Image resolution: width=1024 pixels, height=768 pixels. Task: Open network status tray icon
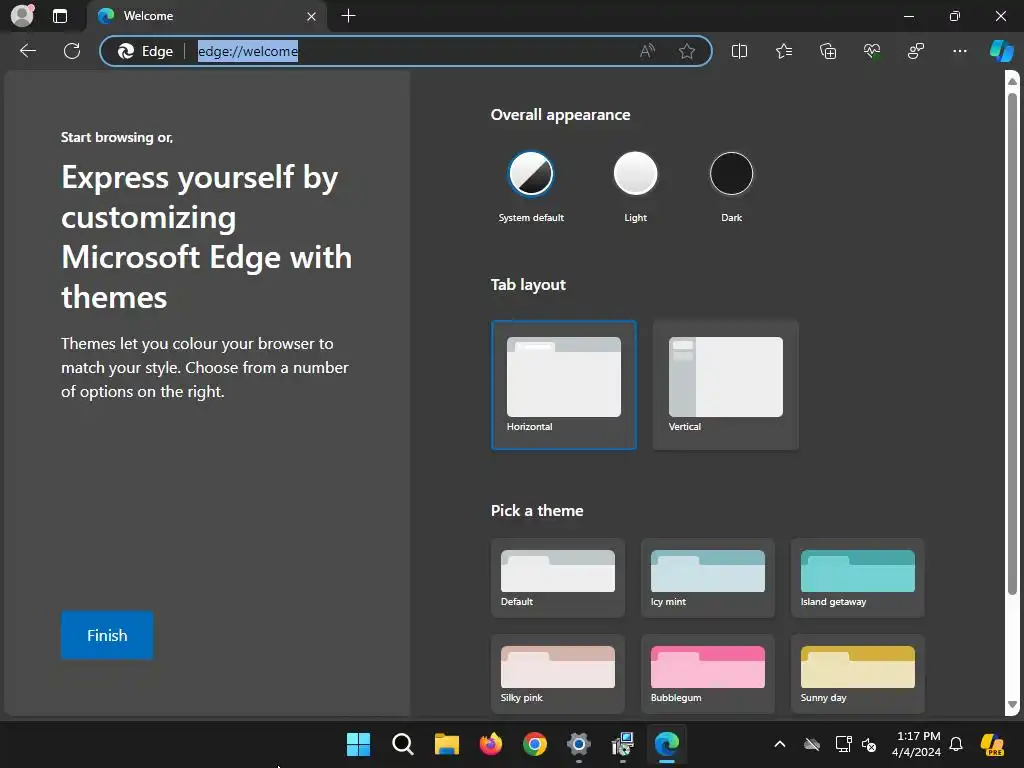pyautogui.click(x=843, y=744)
